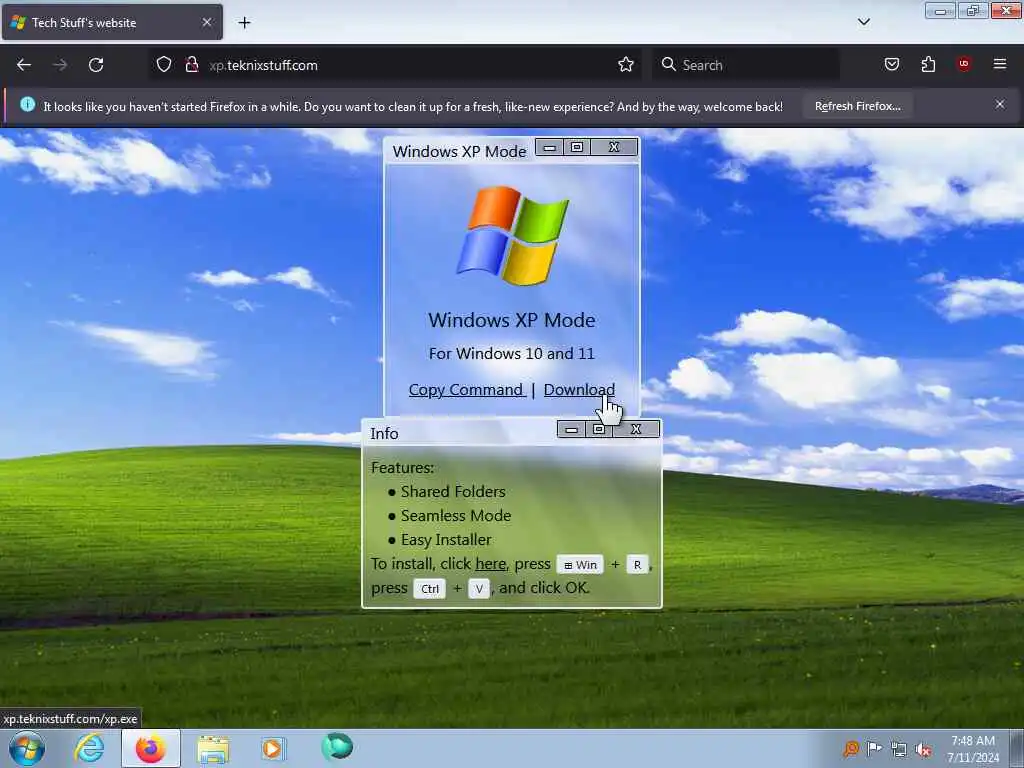Click the 'Seamless Mode' feature item
1024x768 pixels.
coord(456,515)
